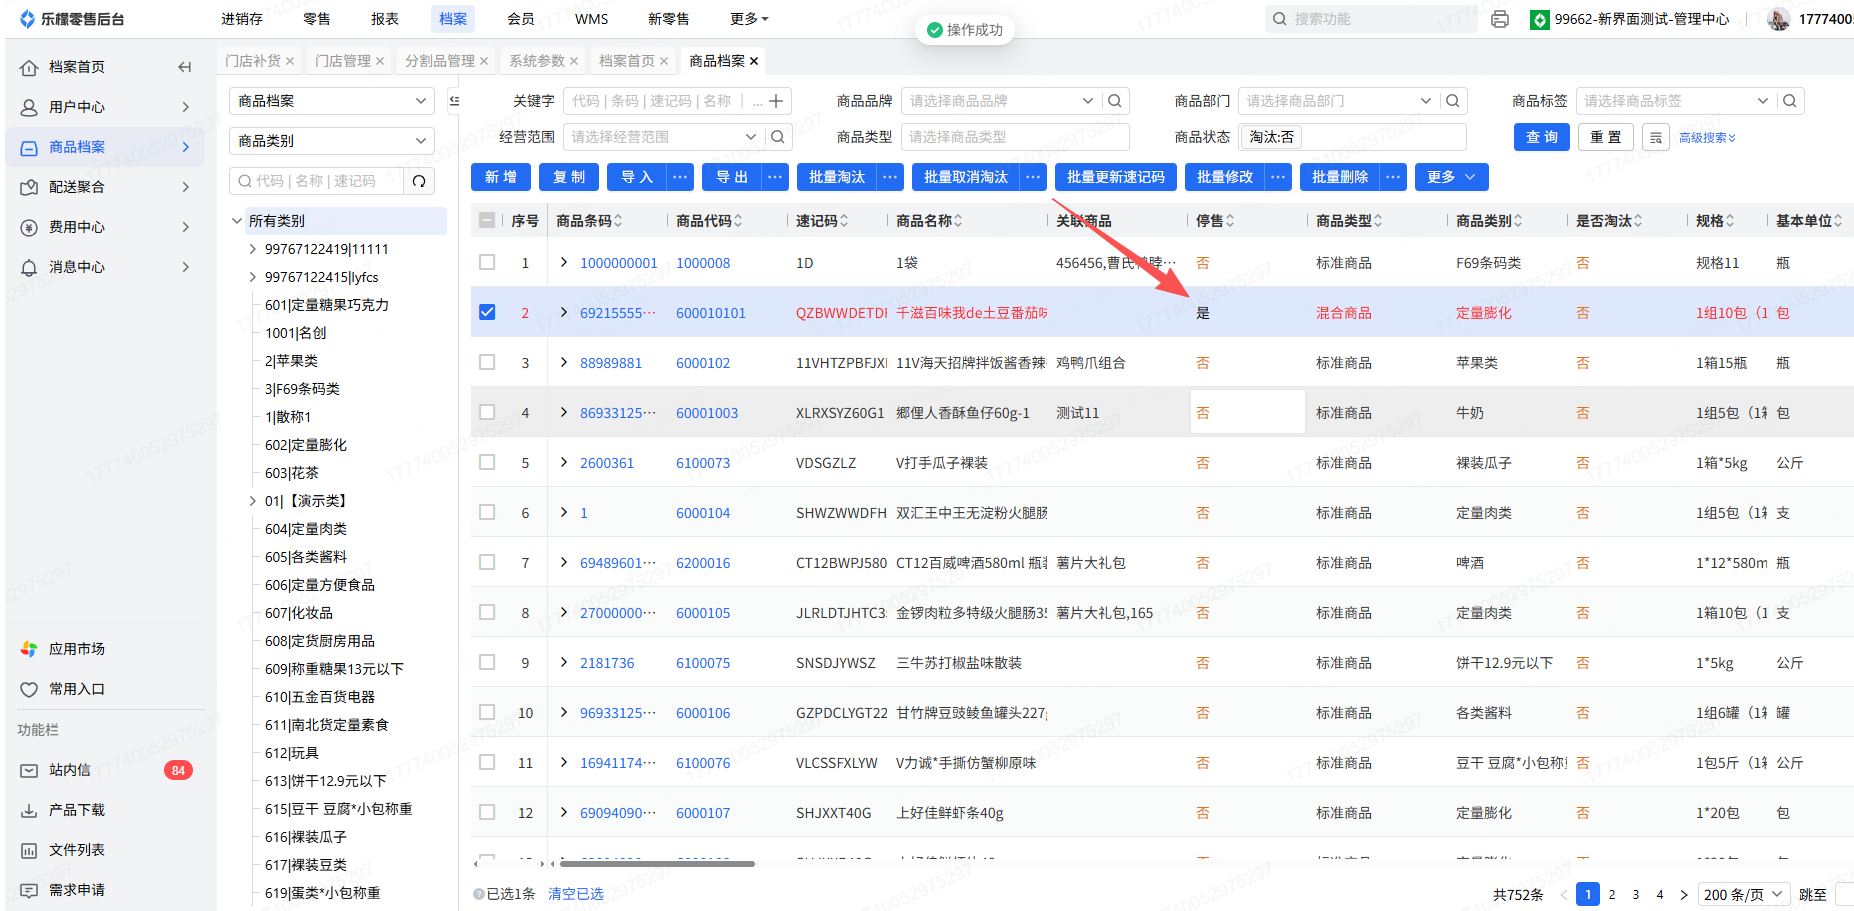Screen dimensions: 1854x911
Task: Click the refresh icon beside category search
Action: (x=419, y=181)
